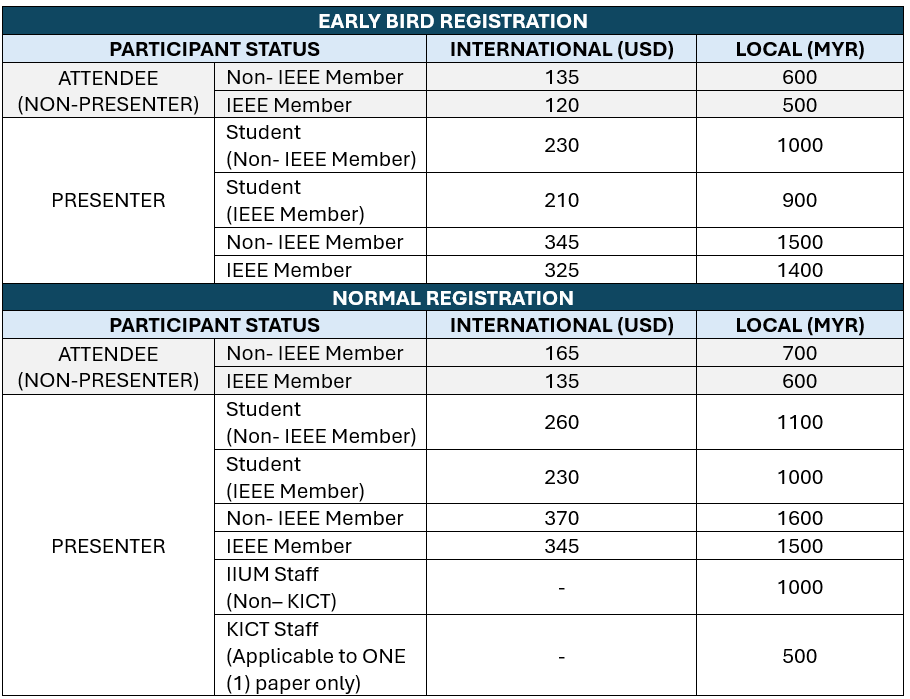This screenshot has width=910, height=699.
Task: Click the NORMAL REGISTRATION header
Action: pos(452,298)
